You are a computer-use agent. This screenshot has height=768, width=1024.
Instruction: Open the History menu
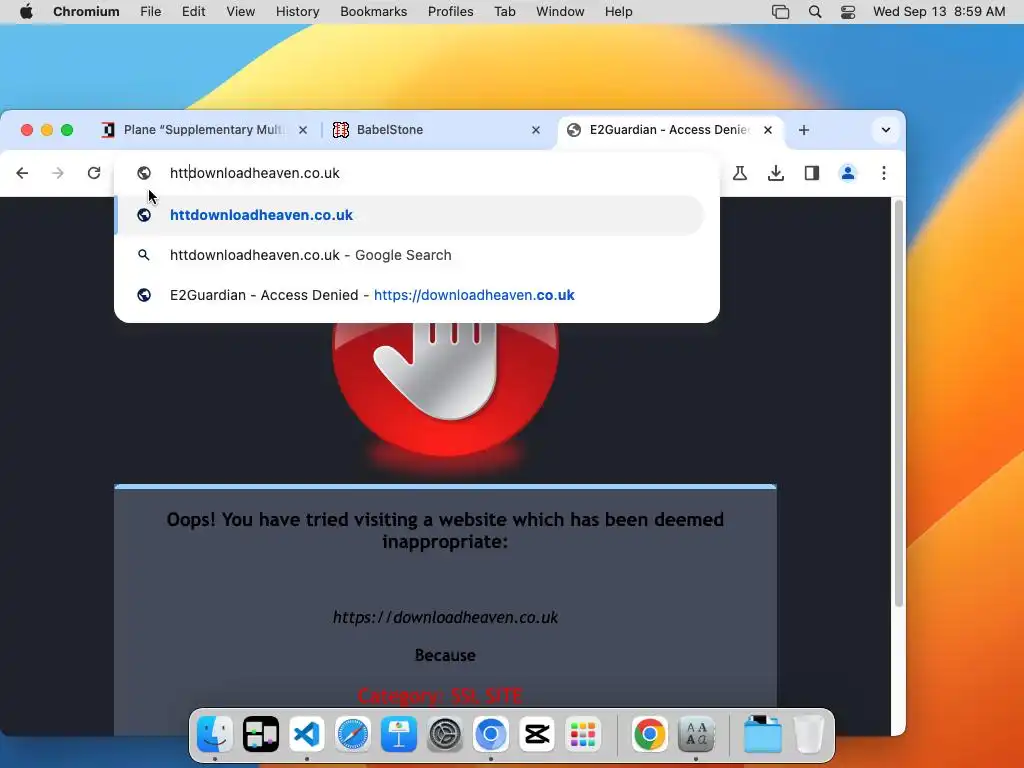pyautogui.click(x=298, y=12)
